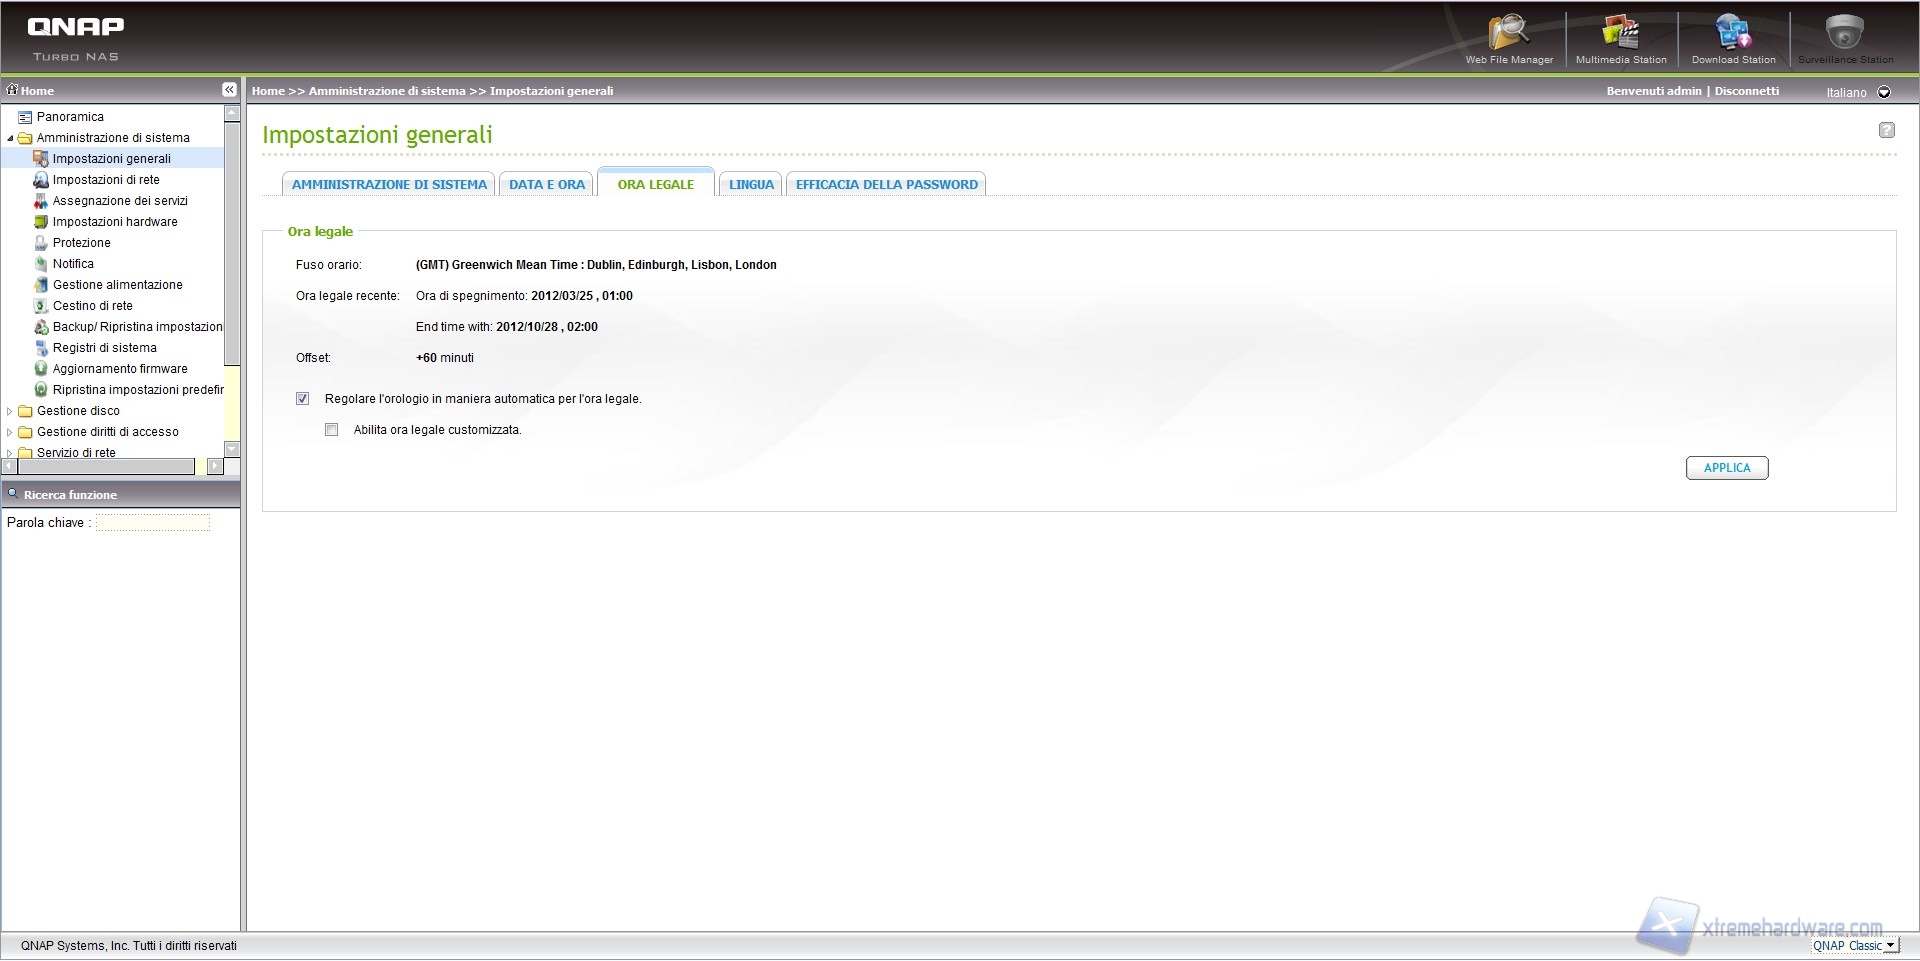Uncheck automatic daylight saving clock adjustment

(303, 399)
